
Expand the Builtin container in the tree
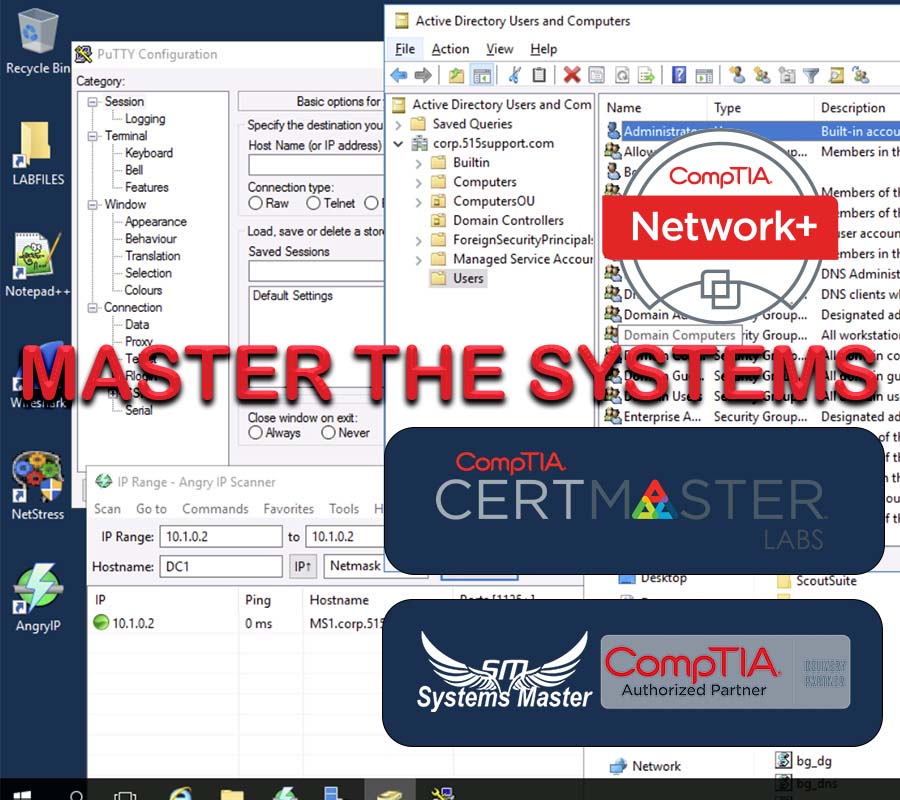[419, 162]
